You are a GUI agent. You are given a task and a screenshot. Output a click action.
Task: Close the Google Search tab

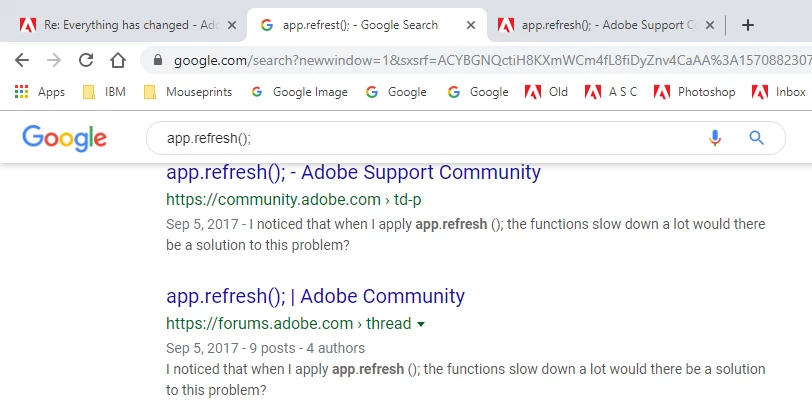click(471, 25)
